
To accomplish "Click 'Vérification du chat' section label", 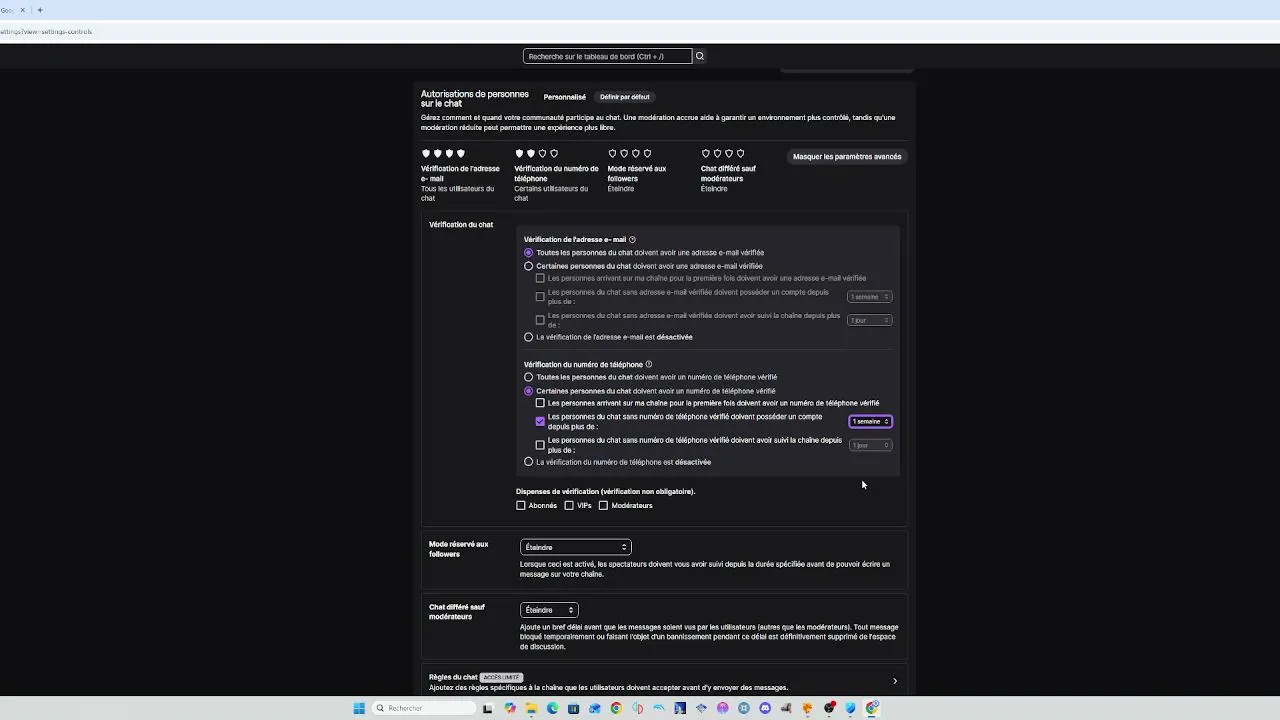I will (x=461, y=225).
